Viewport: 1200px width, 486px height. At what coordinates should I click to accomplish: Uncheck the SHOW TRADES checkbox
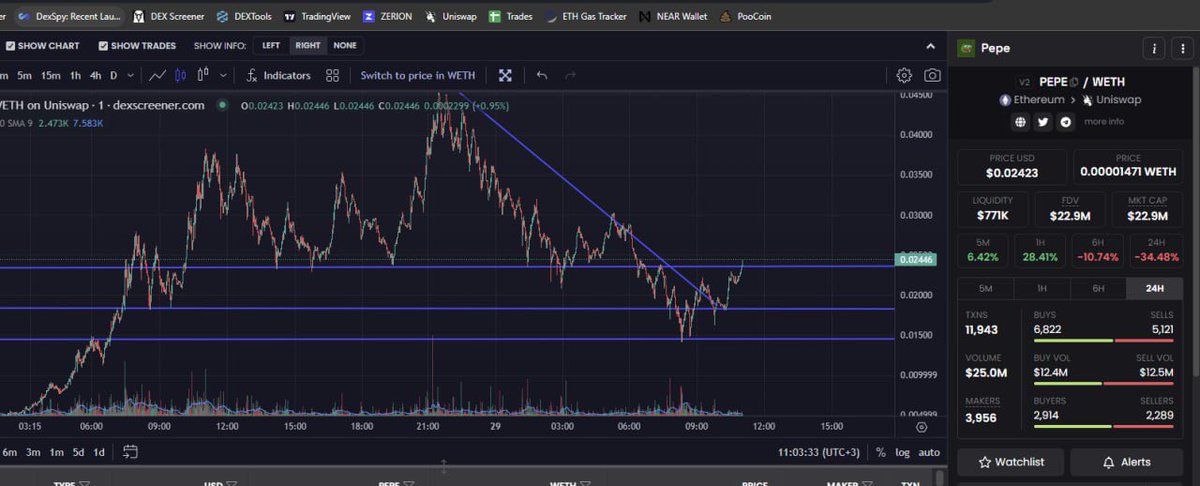point(103,46)
